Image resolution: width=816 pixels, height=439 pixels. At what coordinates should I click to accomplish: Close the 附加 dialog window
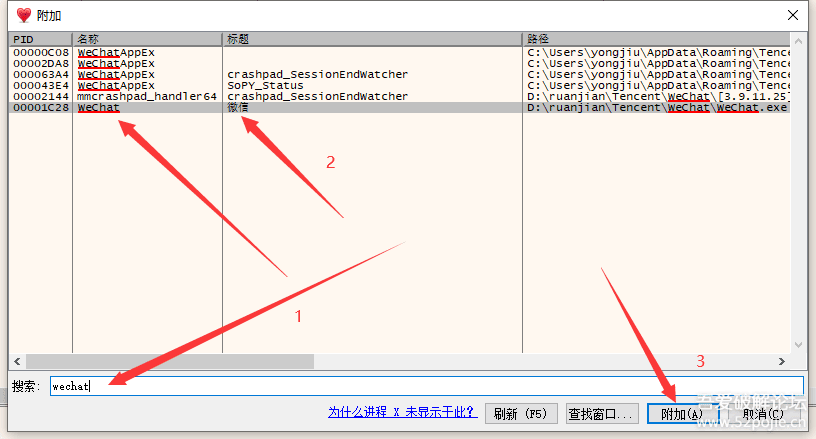click(x=793, y=15)
